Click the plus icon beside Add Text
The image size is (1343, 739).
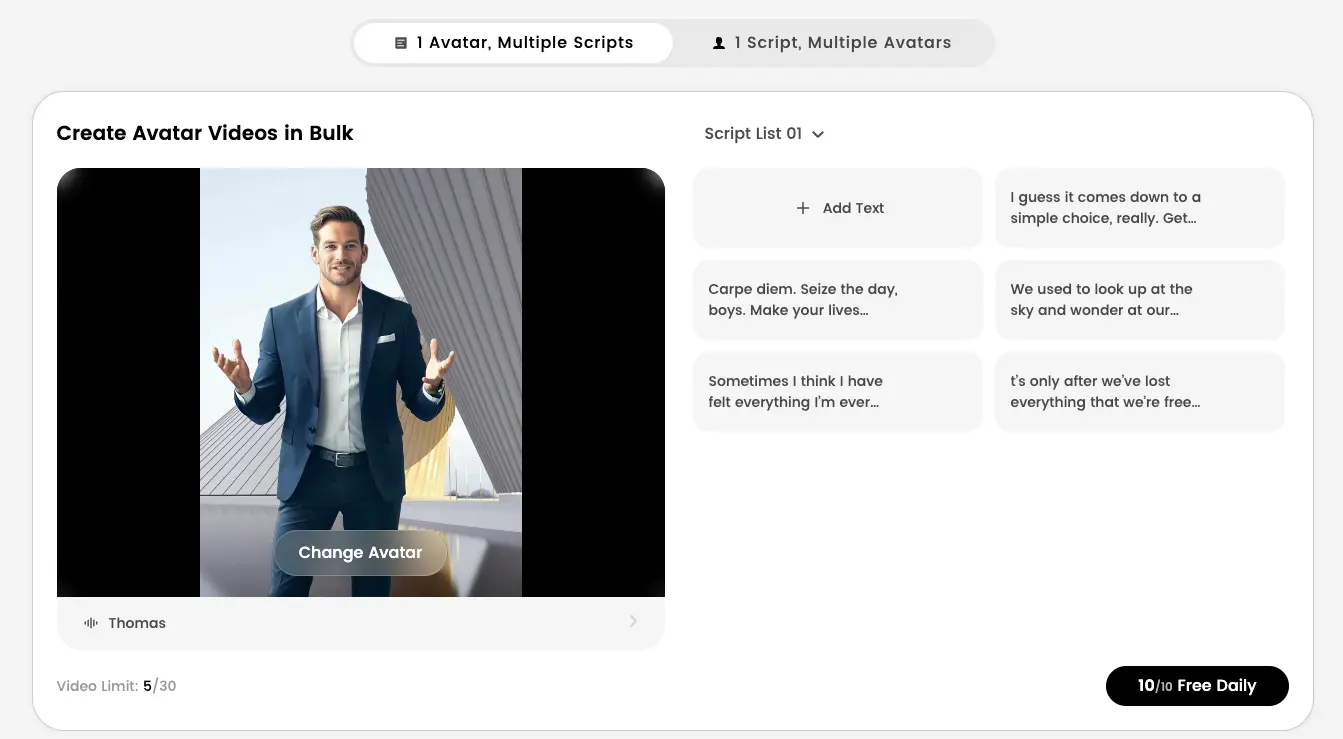pos(802,208)
